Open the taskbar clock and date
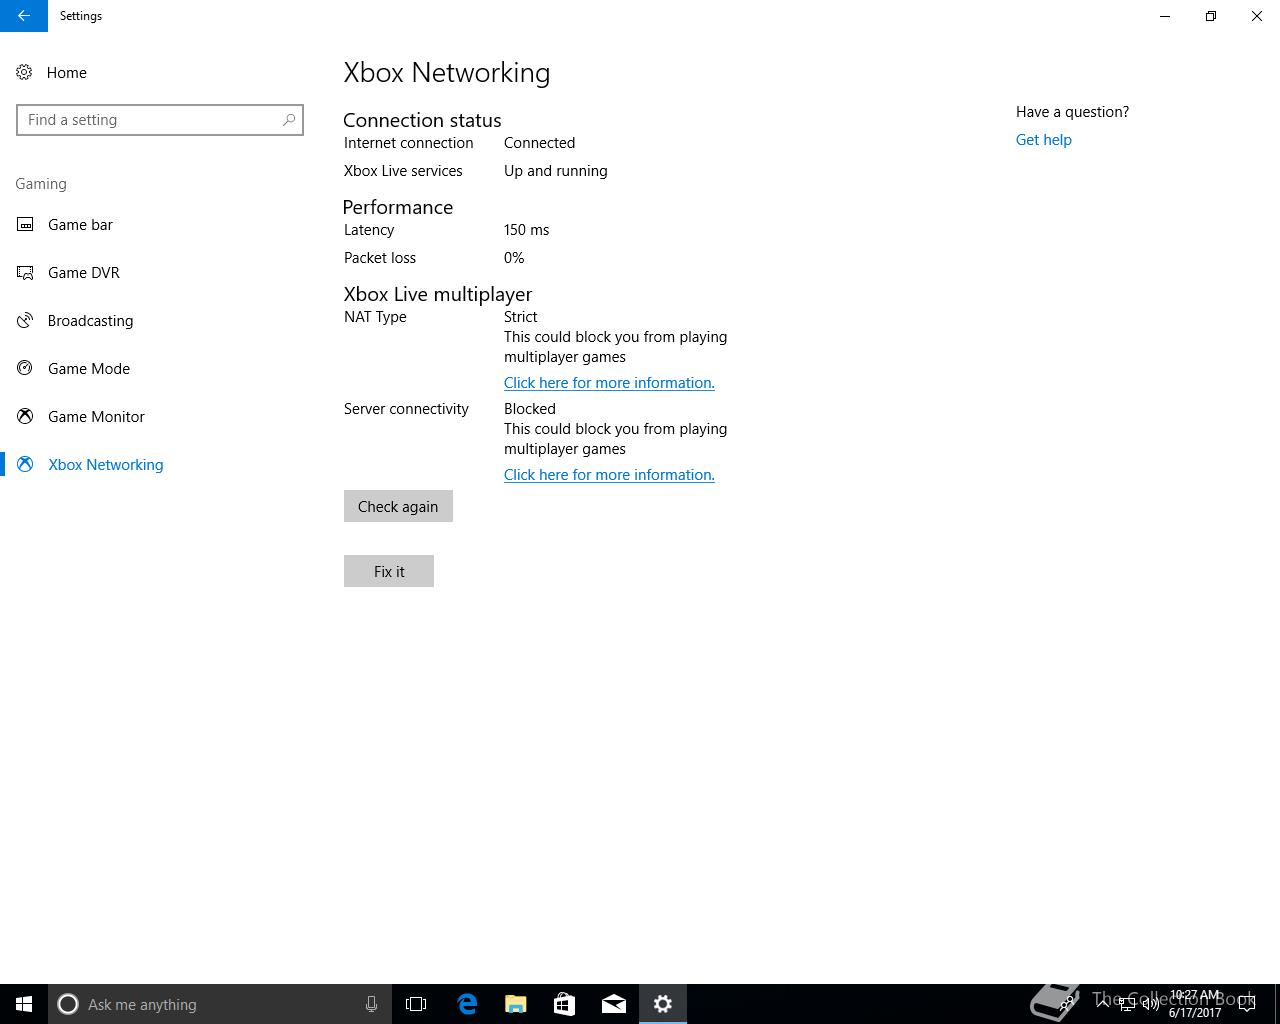The width and height of the screenshot is (1280, 1024). coord(1194,1004)
